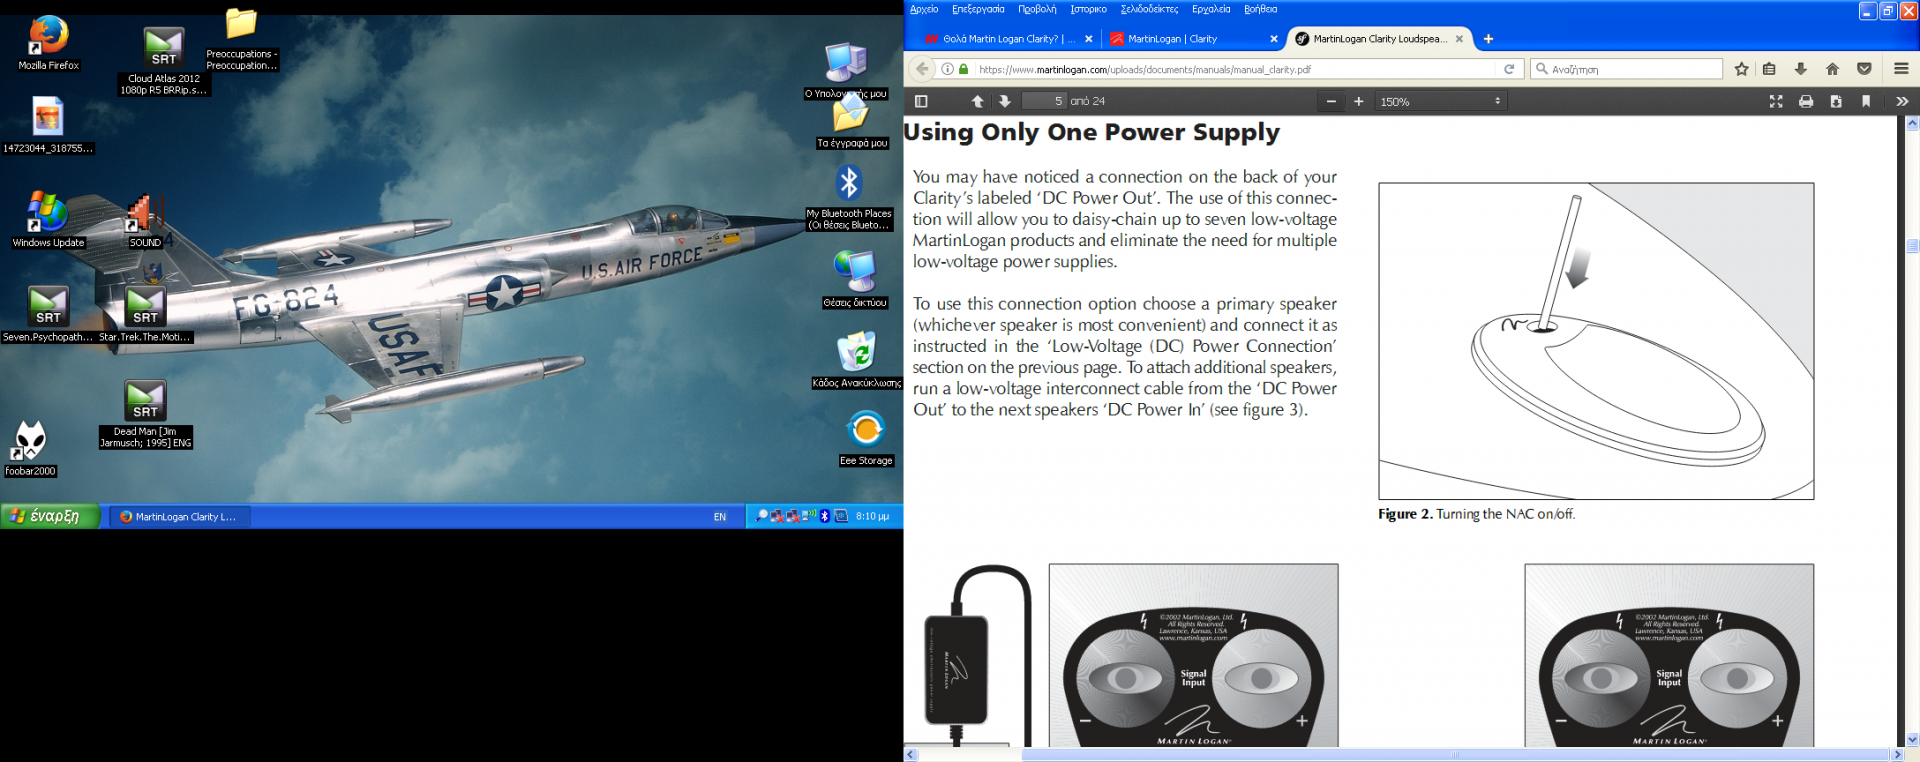Close the 'MartinLogan Clarity Loudspea...' tab
This screenshot has height=762, width=1920.
(1459, 39)
